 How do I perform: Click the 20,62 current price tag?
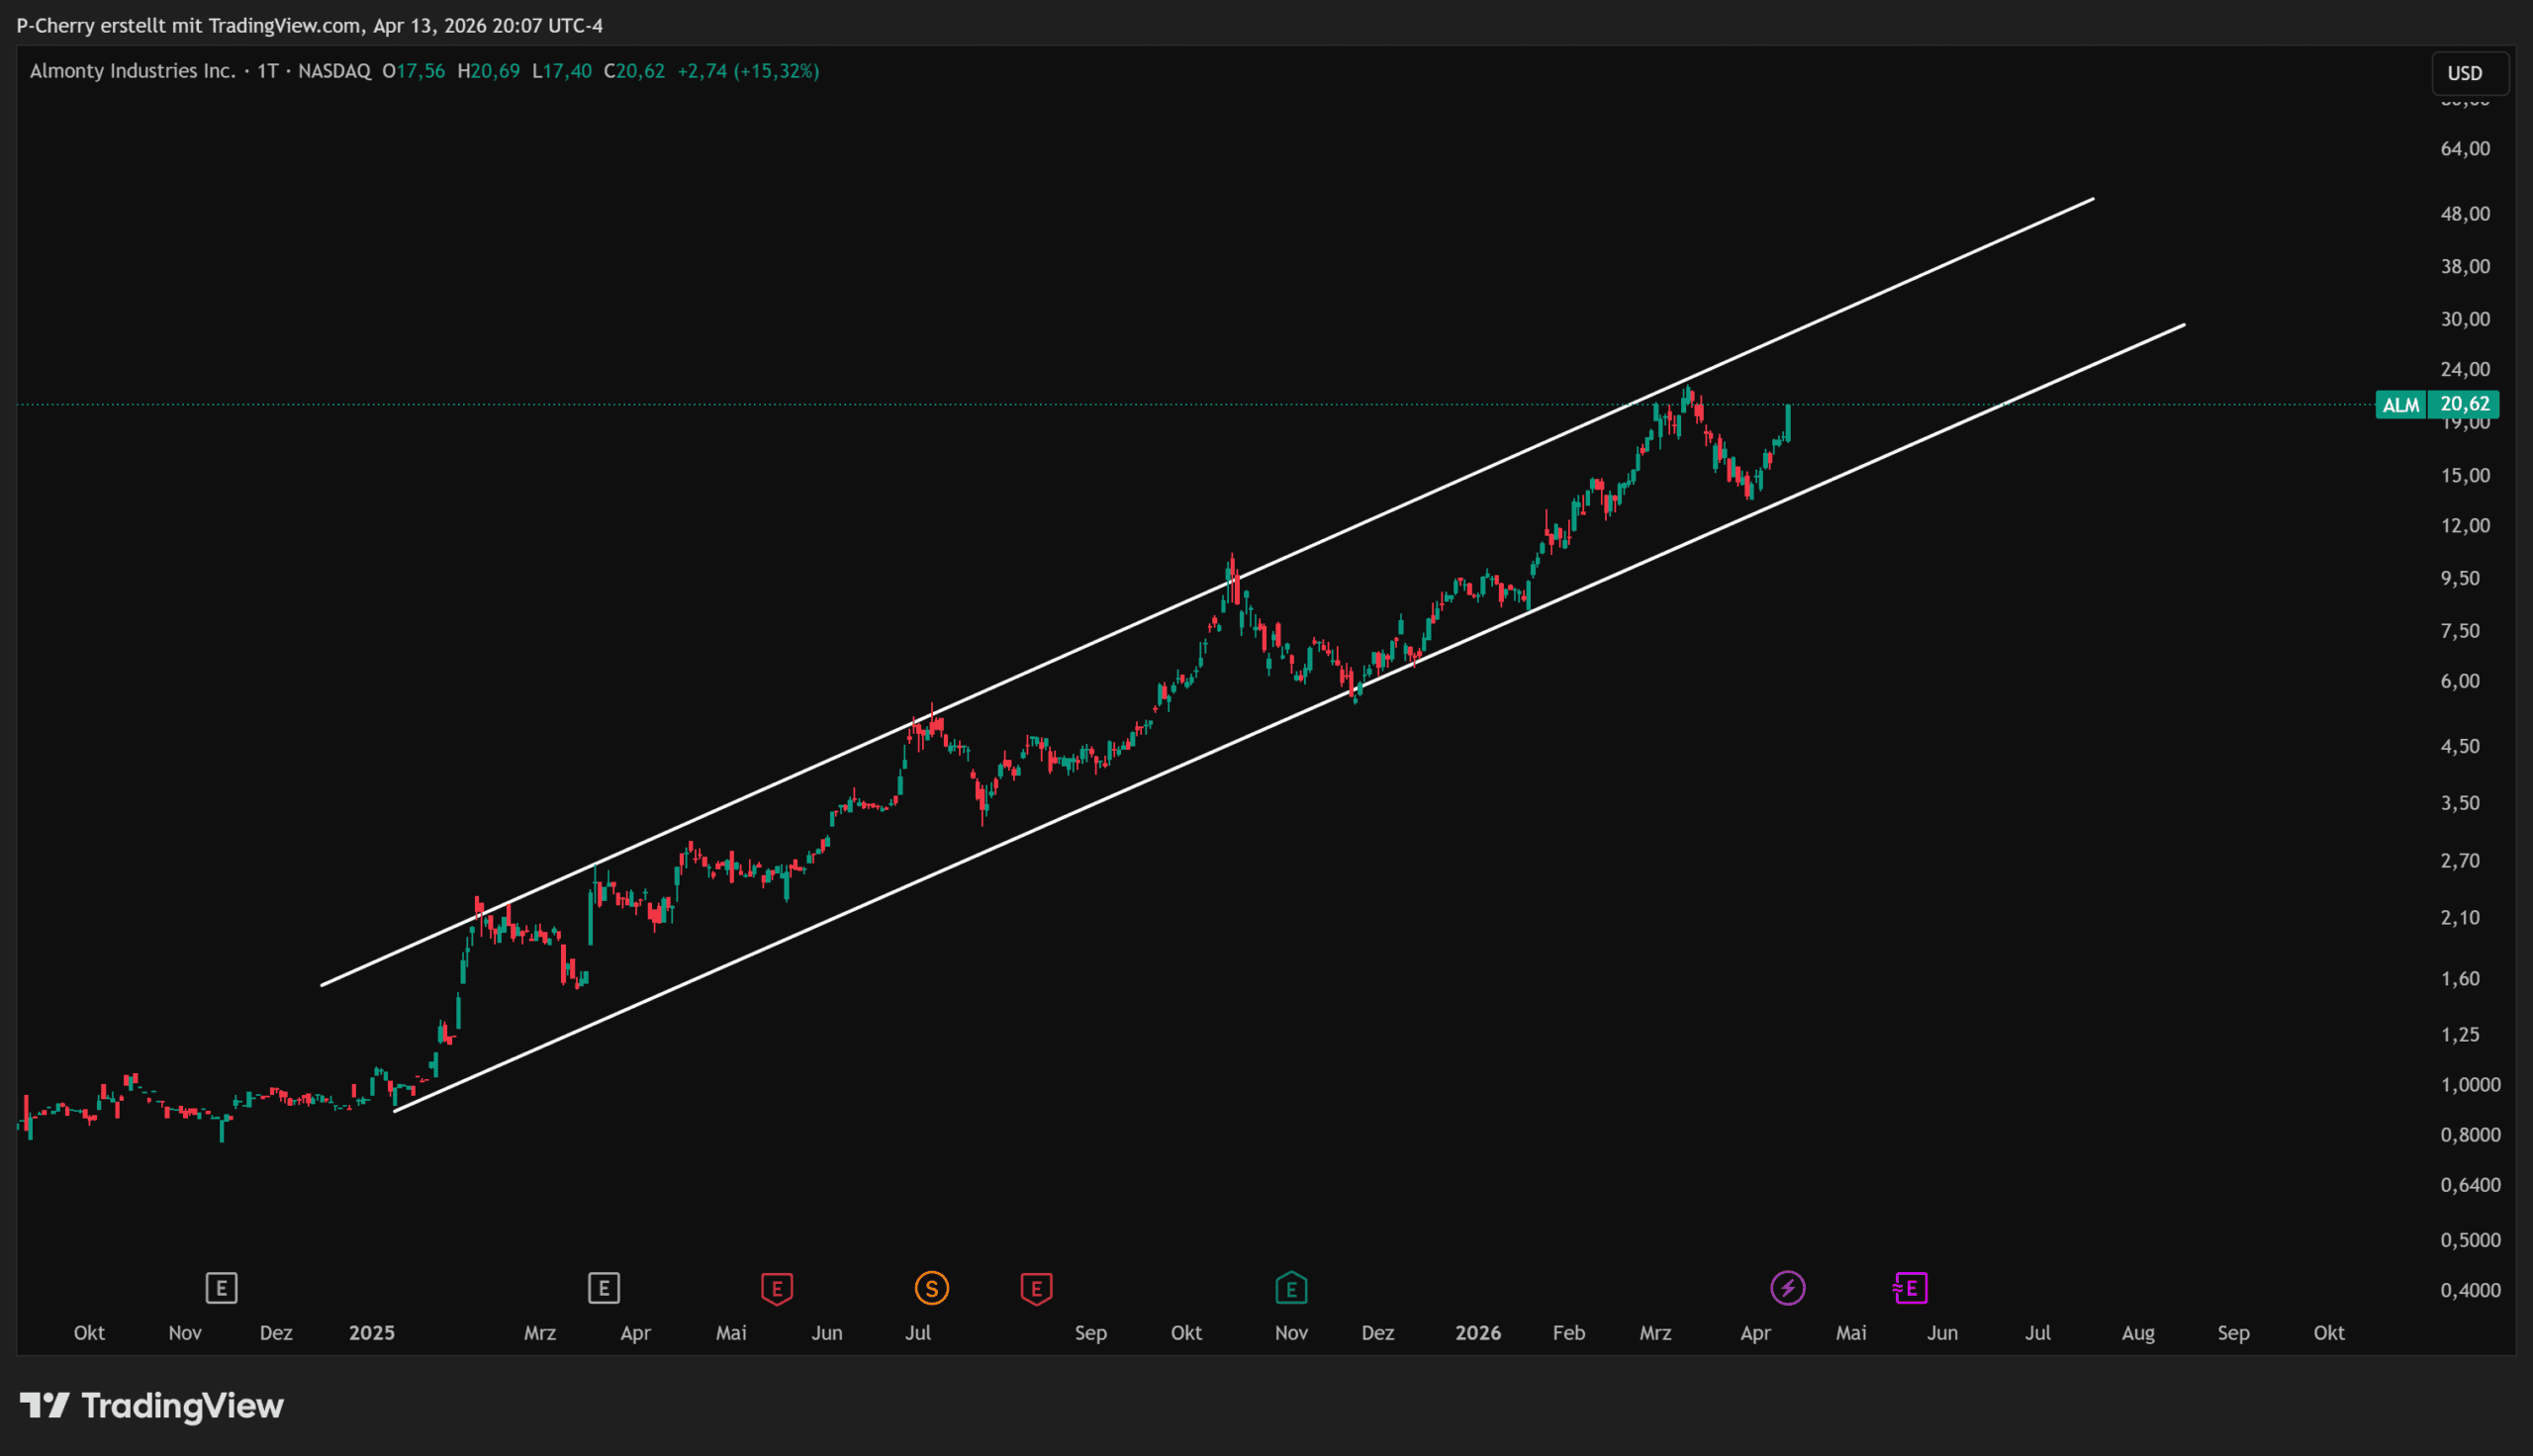point(2465,404)
